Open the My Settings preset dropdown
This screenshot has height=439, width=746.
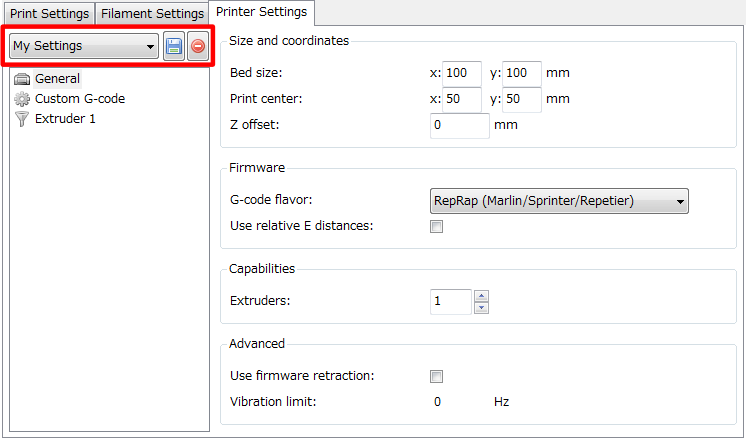(x=84, y=46)
